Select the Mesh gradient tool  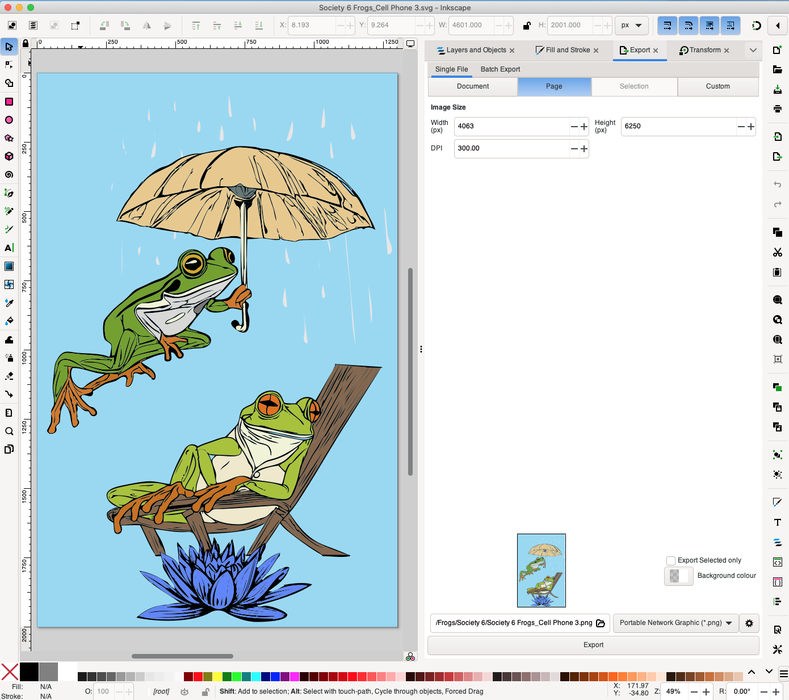click(x=9, y=284)
